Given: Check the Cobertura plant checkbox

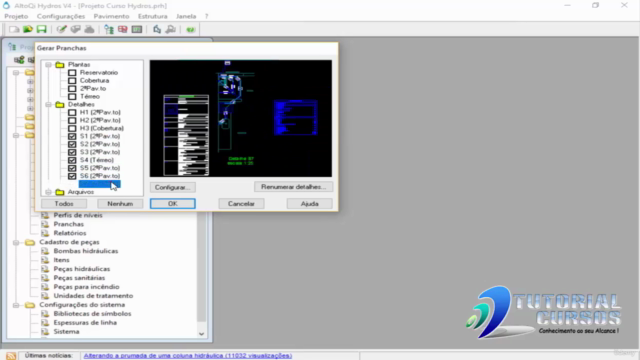Looking at the screenshot, I should pos(72,81).
